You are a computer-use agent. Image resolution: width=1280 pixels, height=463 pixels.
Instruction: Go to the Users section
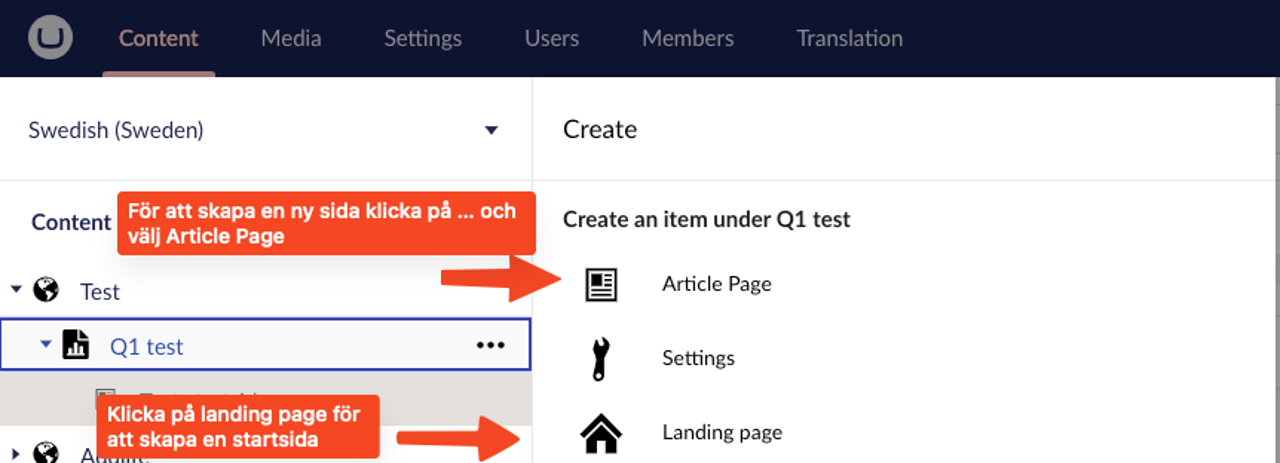click(x=552, y=39)
